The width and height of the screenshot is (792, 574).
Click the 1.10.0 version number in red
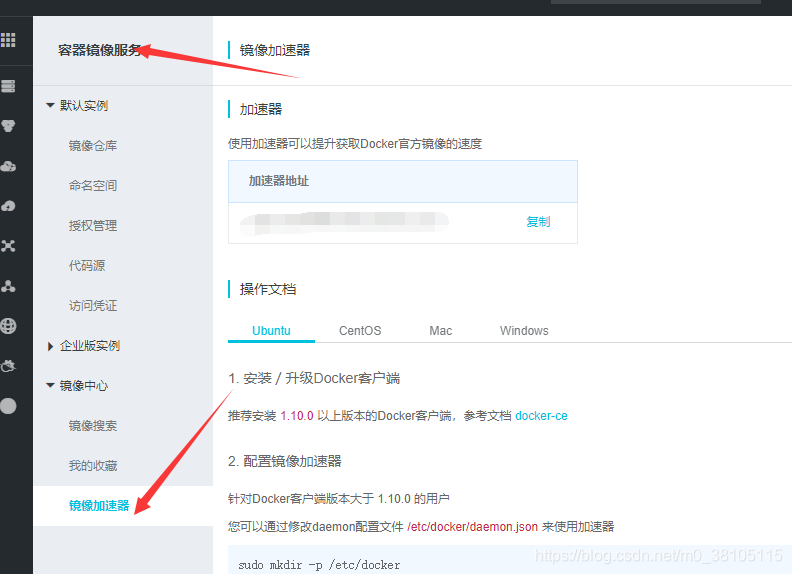(x=297, y=416)
